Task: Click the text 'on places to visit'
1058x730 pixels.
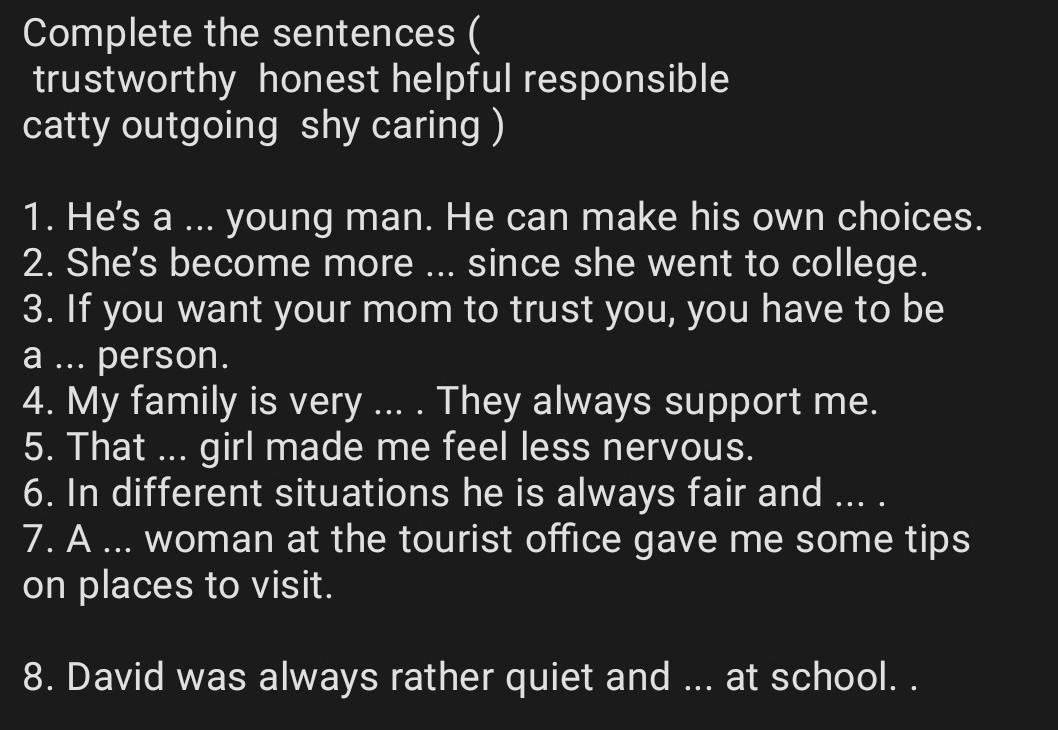Action: pos(177,587)
